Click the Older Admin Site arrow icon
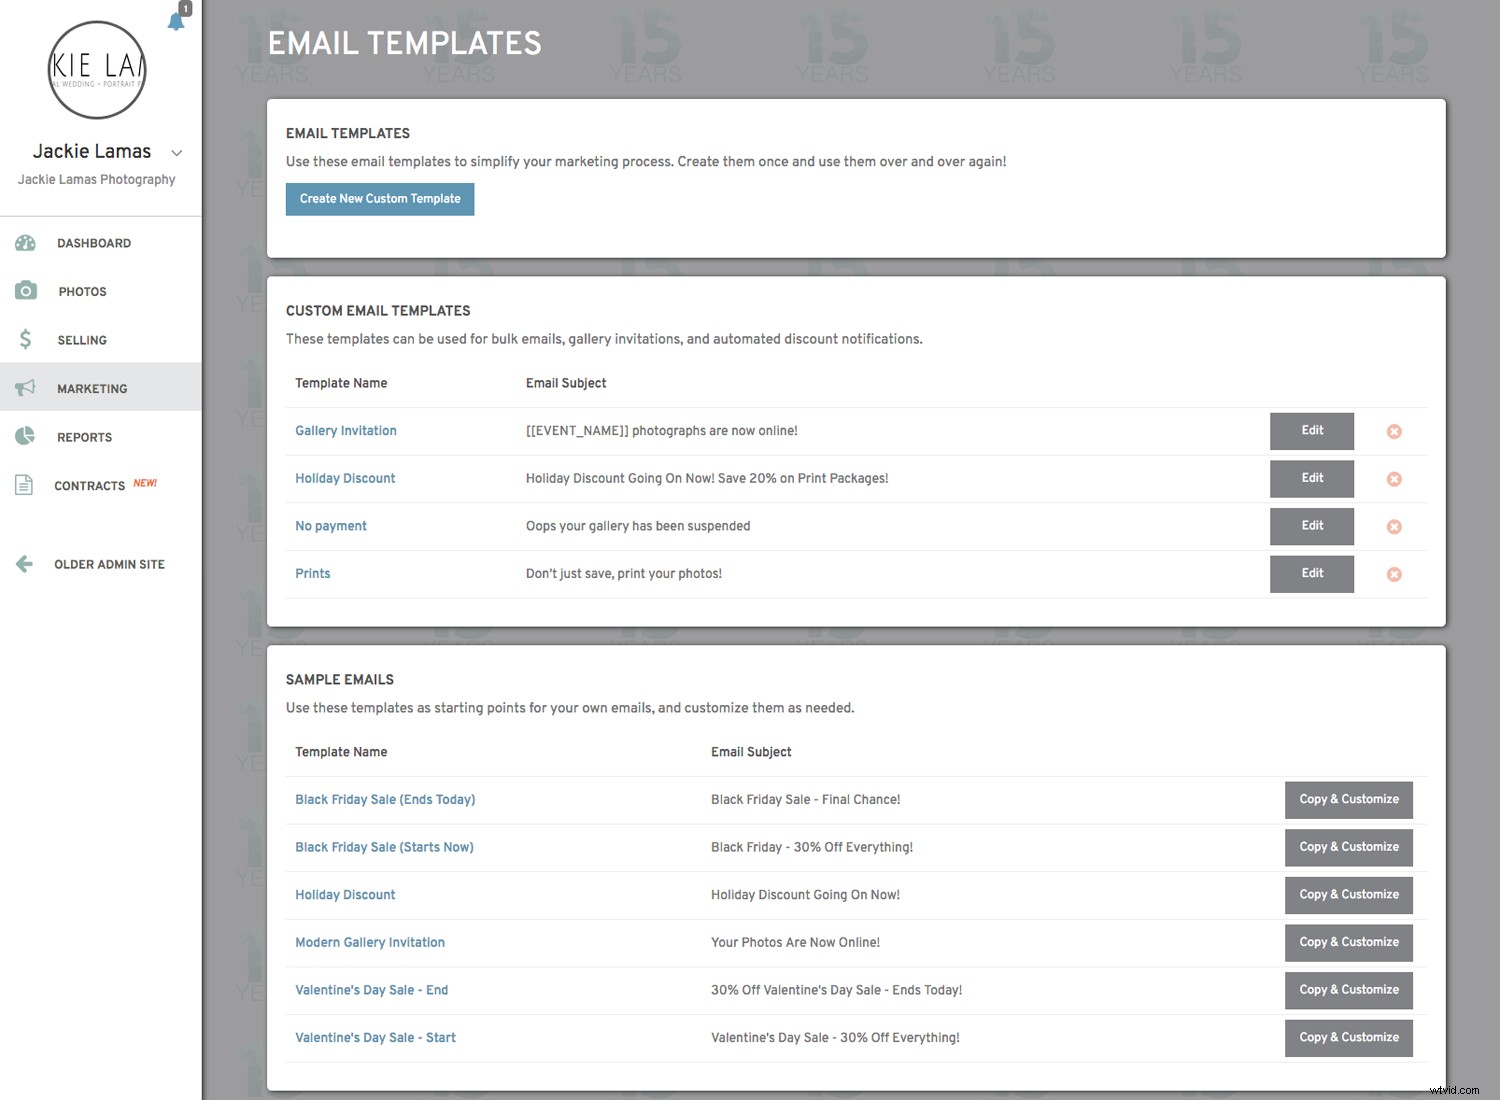The height and width of the screenshot is (1100, 1500). coord(25,564)
